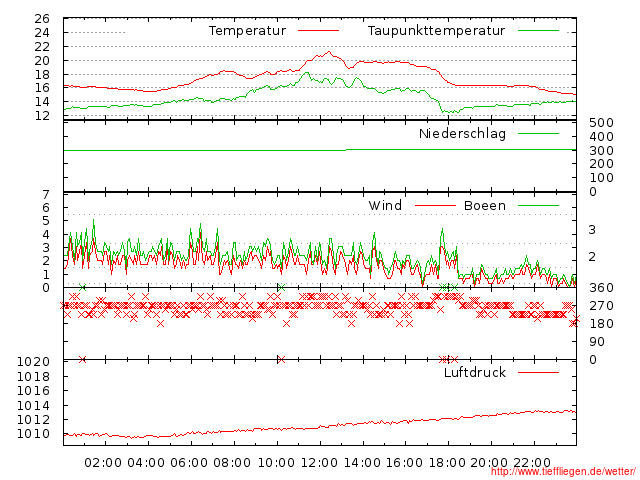
Task: Click the green Boeen legend line
Action: click(x=538, y=205)
